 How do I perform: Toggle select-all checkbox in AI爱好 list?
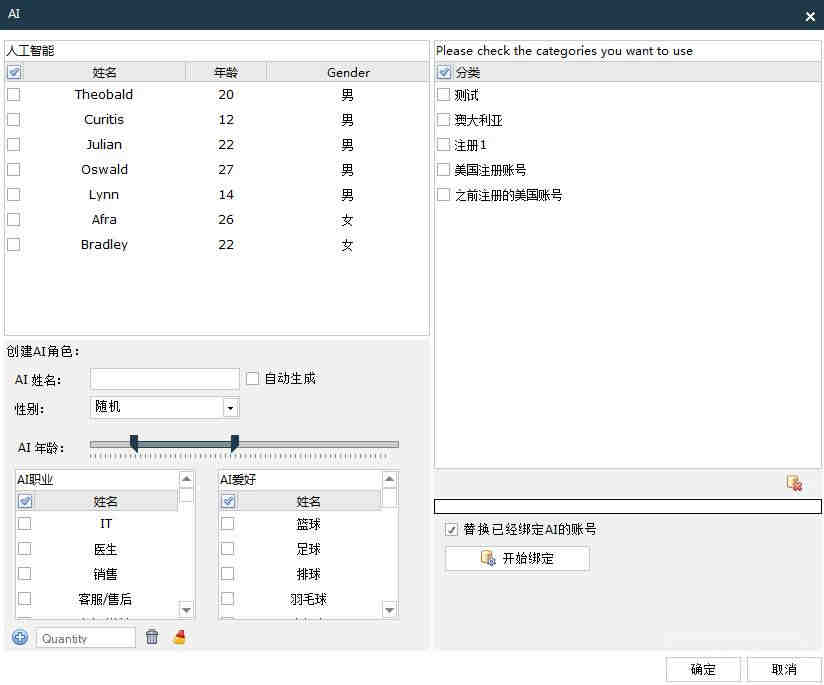pyautogui.click(x=228, y=501)
